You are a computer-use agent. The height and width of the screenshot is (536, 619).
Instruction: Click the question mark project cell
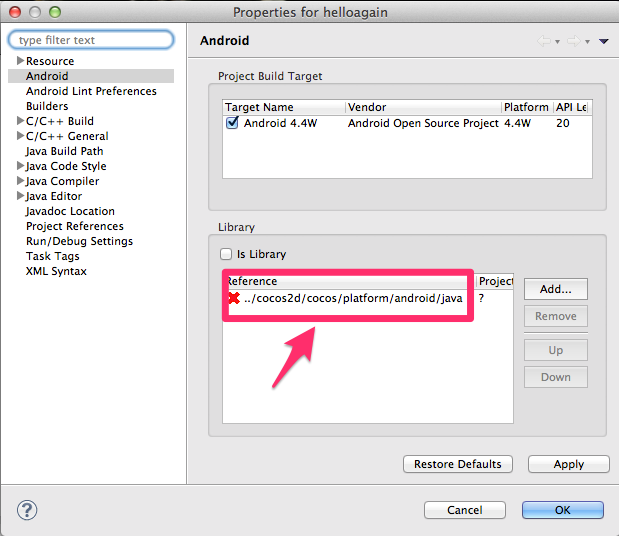click(481, 298)
